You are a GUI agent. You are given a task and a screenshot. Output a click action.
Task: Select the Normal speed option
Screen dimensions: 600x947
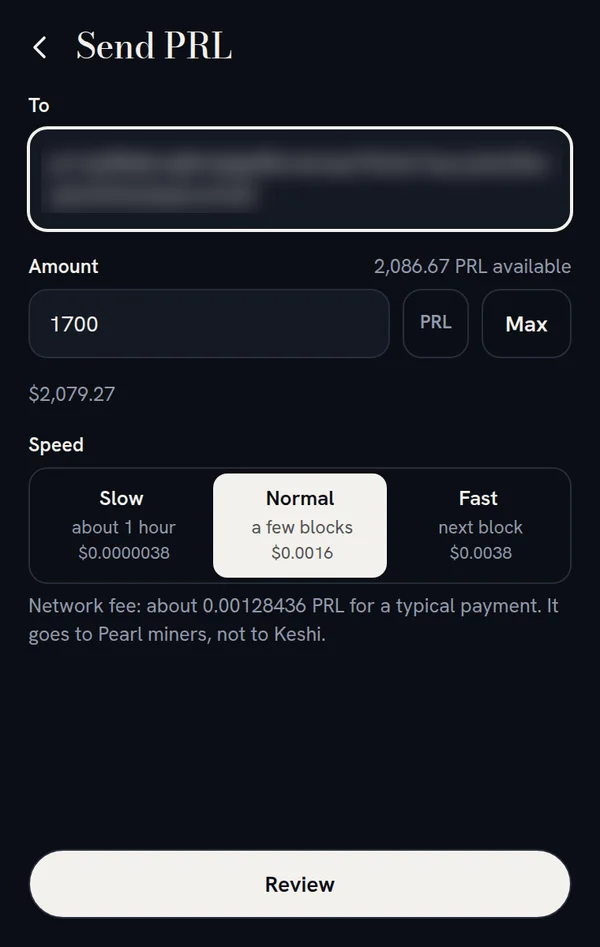pyautogui.click(x=300, y=525)
